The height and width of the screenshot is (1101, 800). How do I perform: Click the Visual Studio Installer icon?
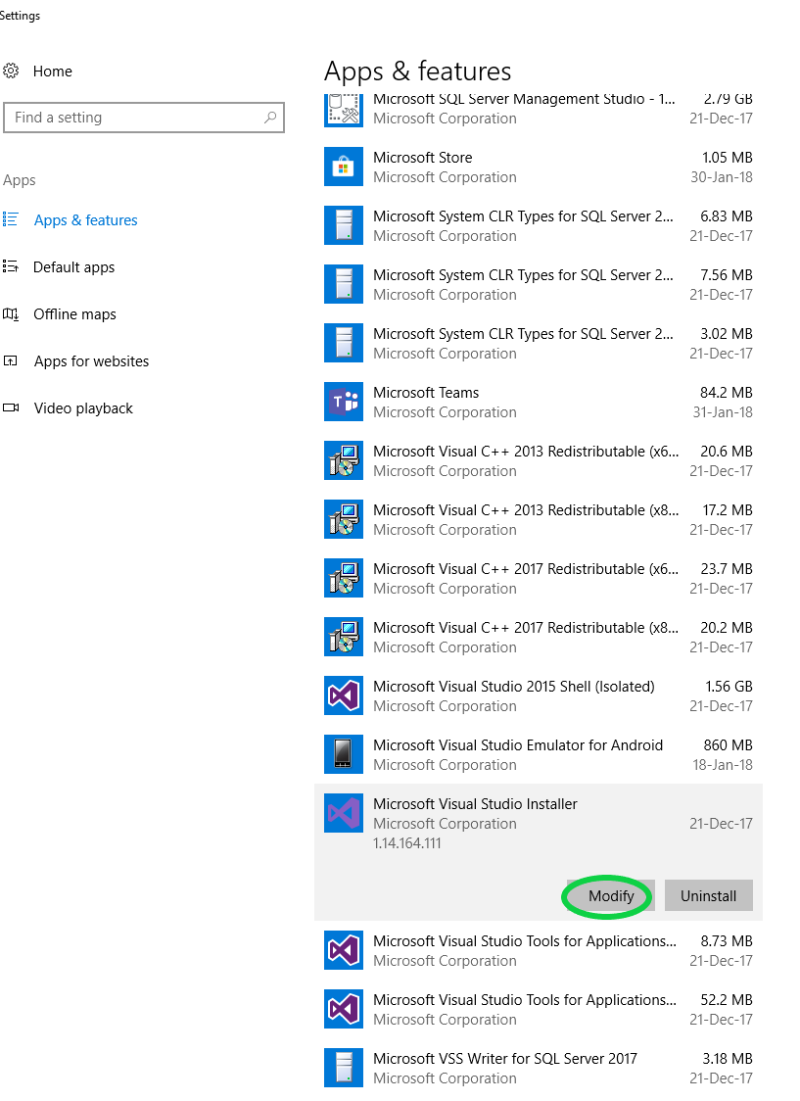pos(343,813)
